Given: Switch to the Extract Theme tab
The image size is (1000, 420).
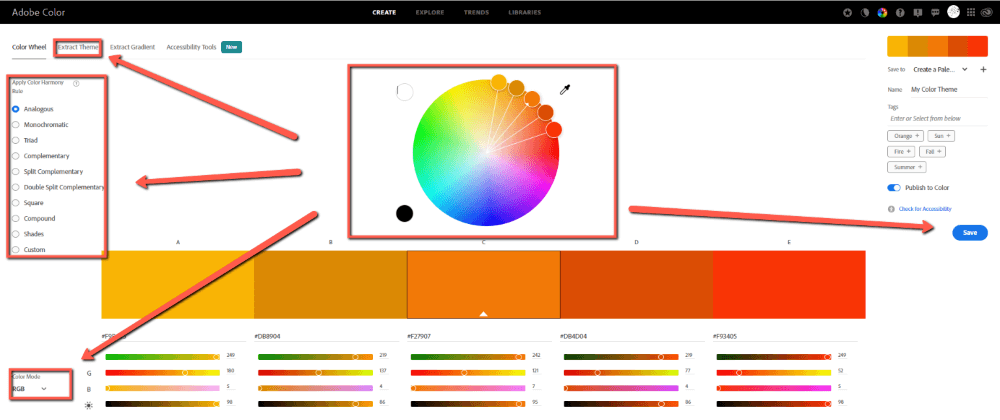Looking at the screenshot, I should [x=78, y=47].
